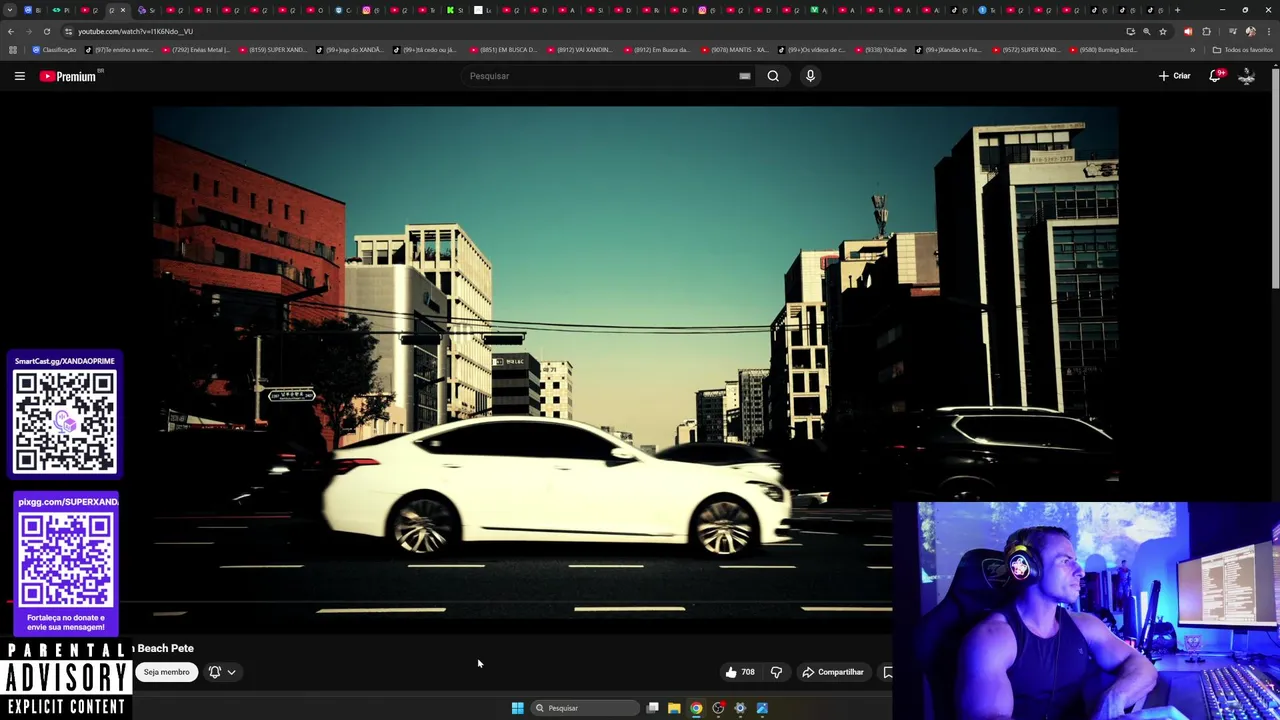Open Chrome from the taskbar
Screen dimensions: 1280x720
(x=696, y=708)
